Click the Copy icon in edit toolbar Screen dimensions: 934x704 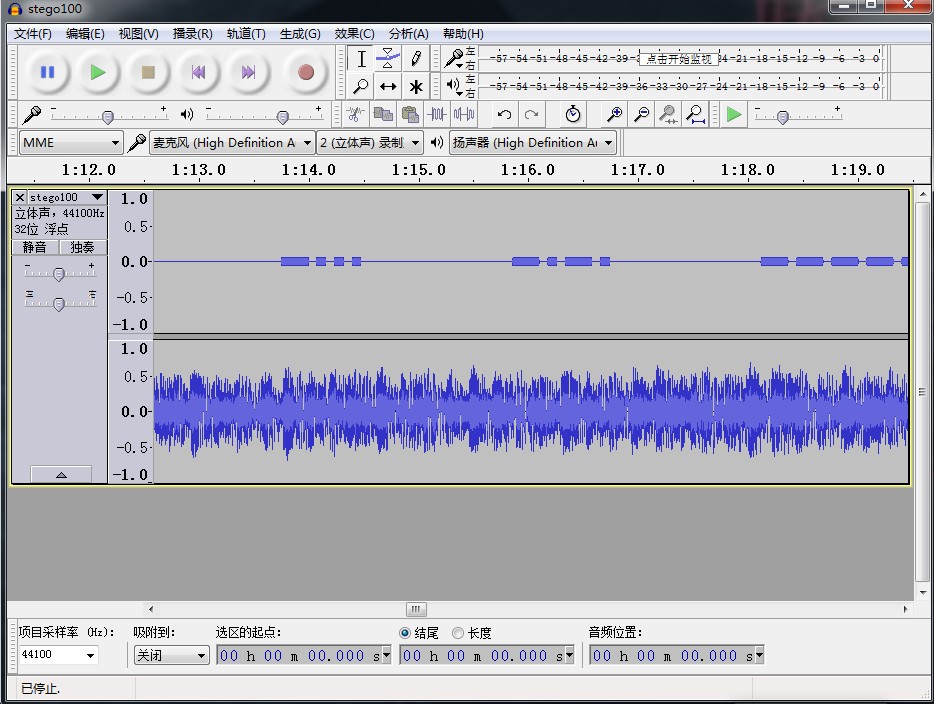pyautogui.click(x=382, y=114)
